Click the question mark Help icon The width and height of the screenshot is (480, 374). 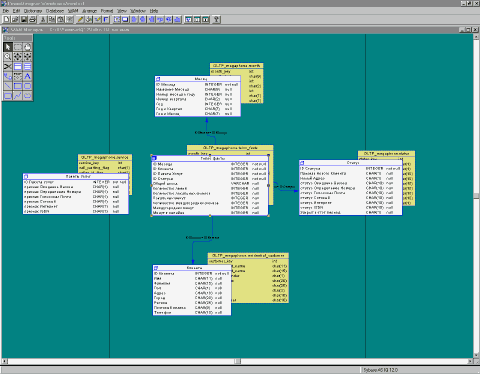pyautogui.click(x=216, y=20)
